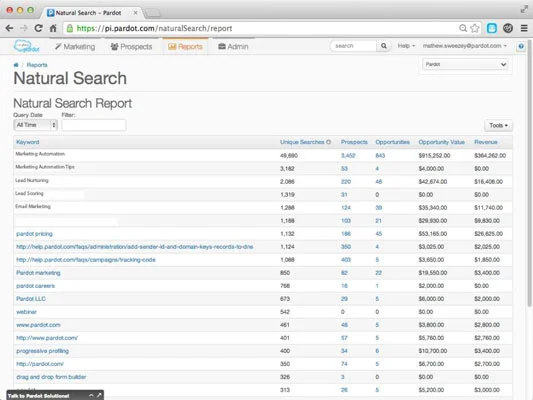Click the home breadcrumb icon
The image size is (533, 400).
[16, 65]
